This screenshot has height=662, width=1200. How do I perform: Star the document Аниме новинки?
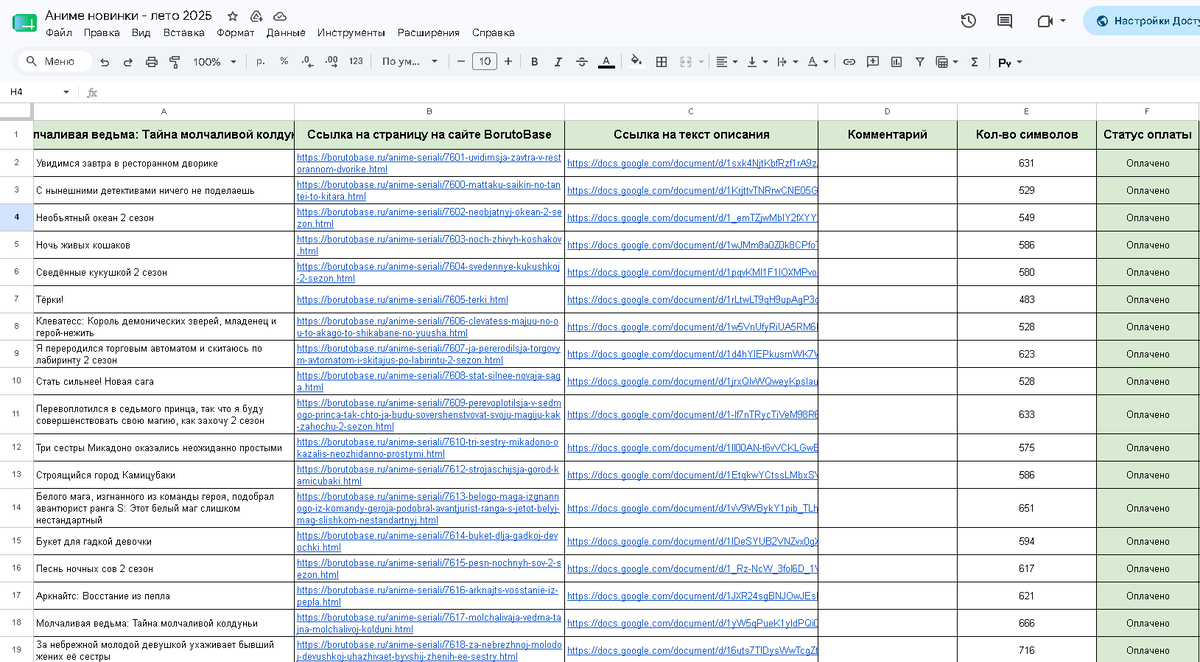tap(233, 17)
